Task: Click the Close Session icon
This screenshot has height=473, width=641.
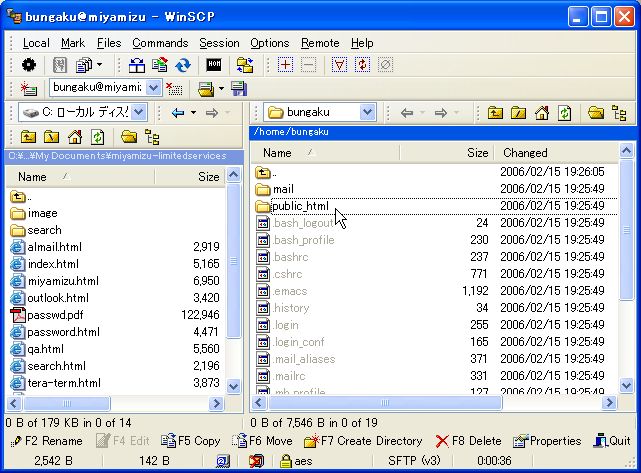Action: 174,88
